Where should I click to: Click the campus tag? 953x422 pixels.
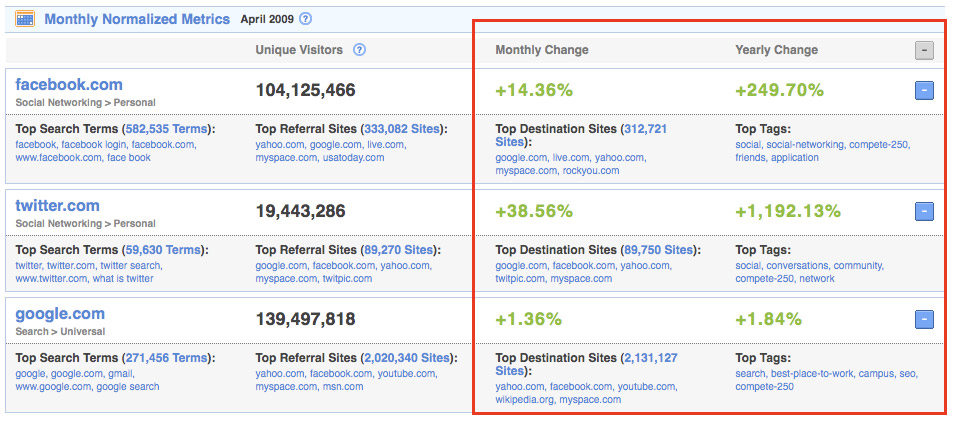(876, 373)
